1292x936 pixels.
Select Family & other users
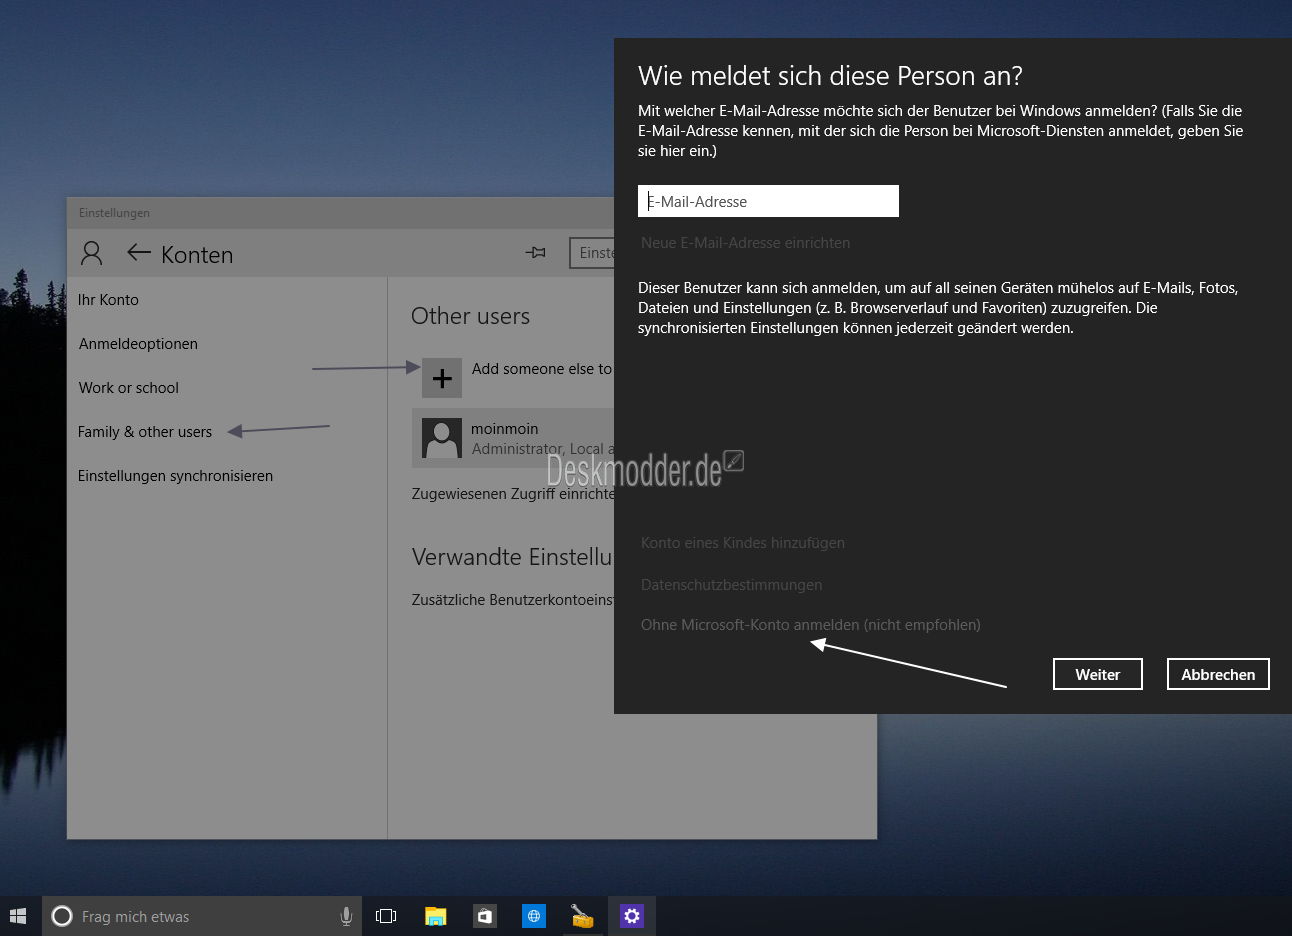pyautogui.click(x=145, y=432)
